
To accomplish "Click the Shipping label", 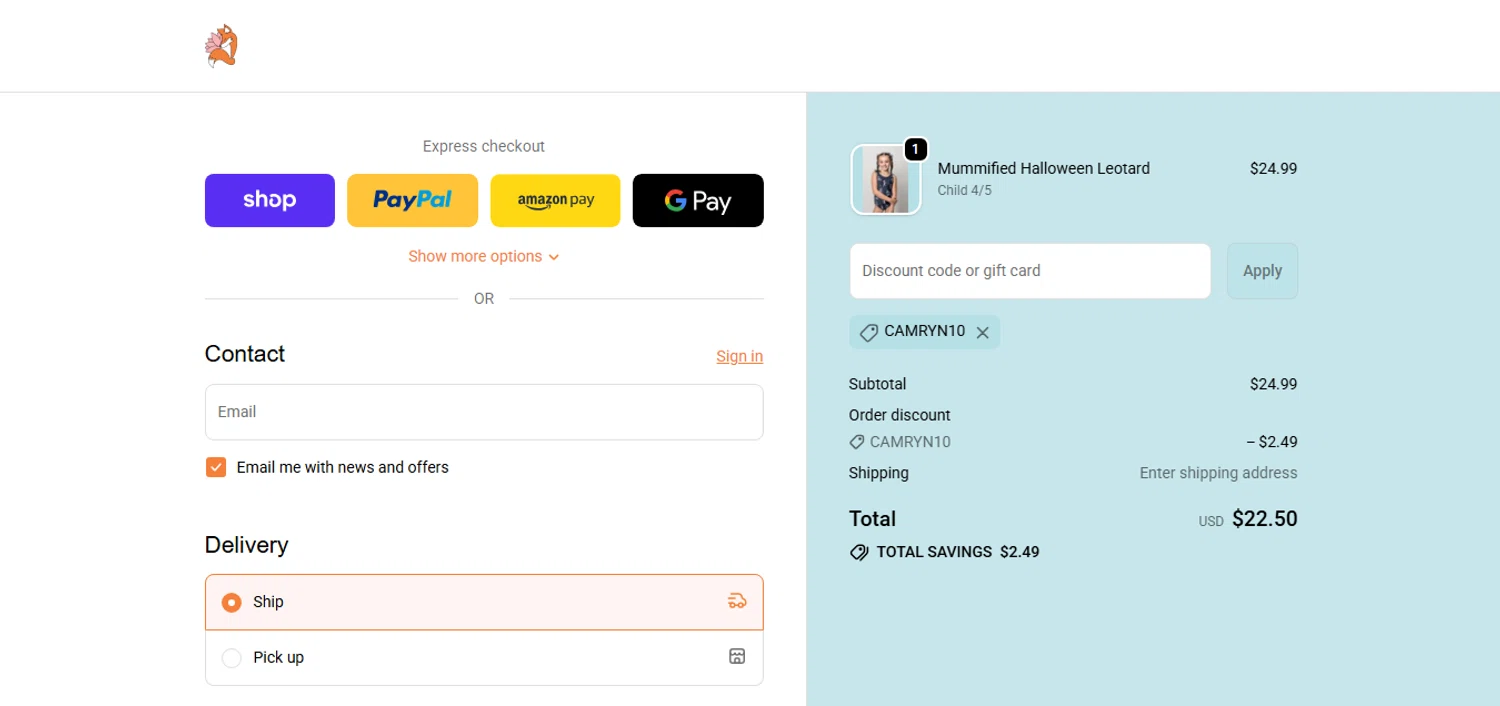I will [879, 473].
